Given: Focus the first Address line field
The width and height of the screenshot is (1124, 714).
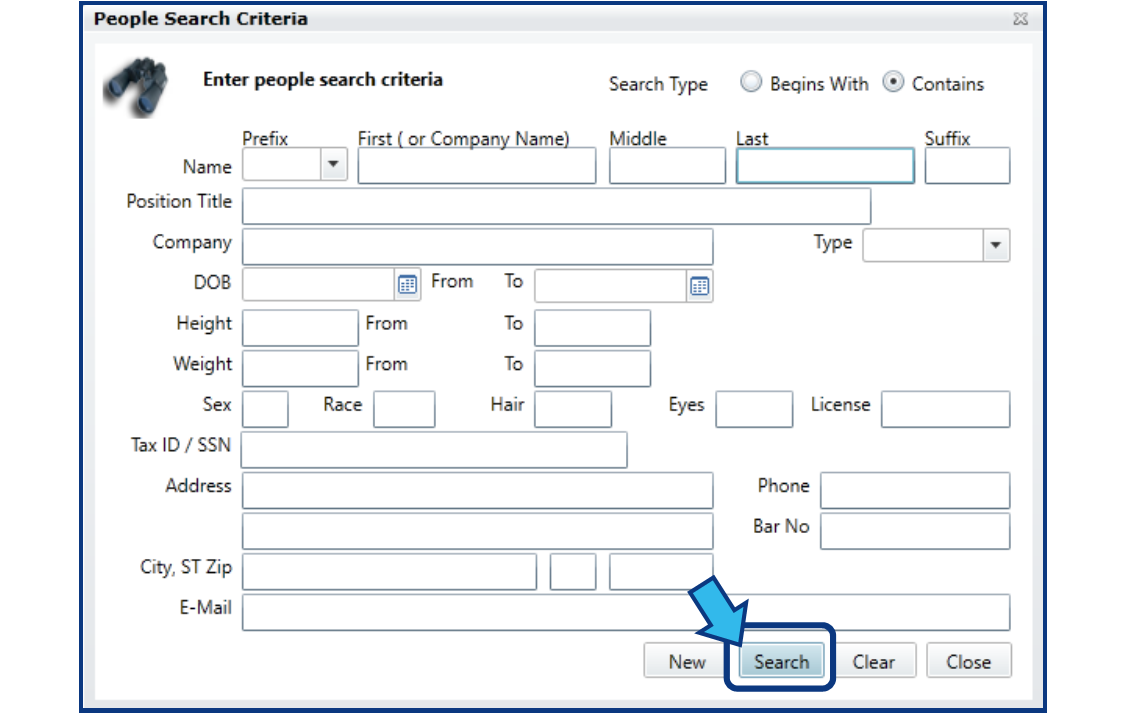Looking at the screenshot, I should pyautogui.click(x=477, y=490).
